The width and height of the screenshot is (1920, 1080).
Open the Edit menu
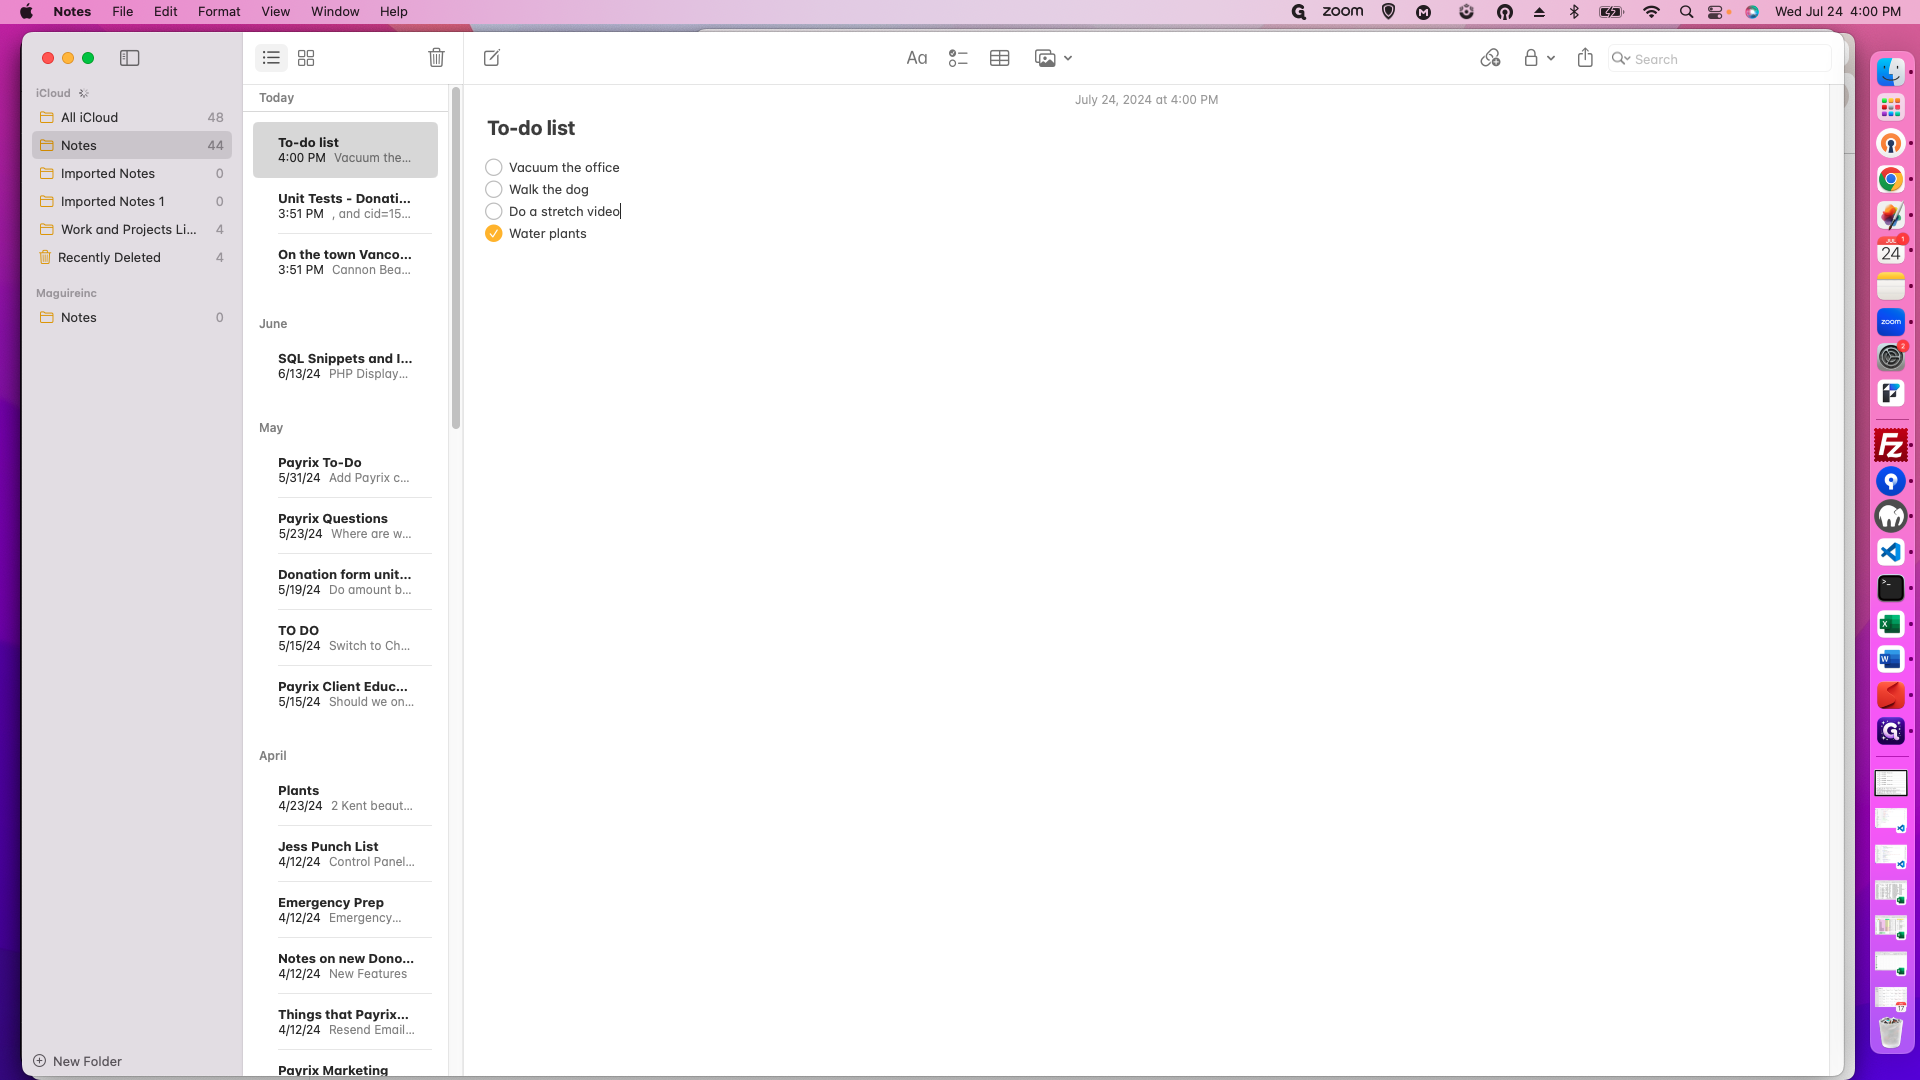click(x=166, y=11)
